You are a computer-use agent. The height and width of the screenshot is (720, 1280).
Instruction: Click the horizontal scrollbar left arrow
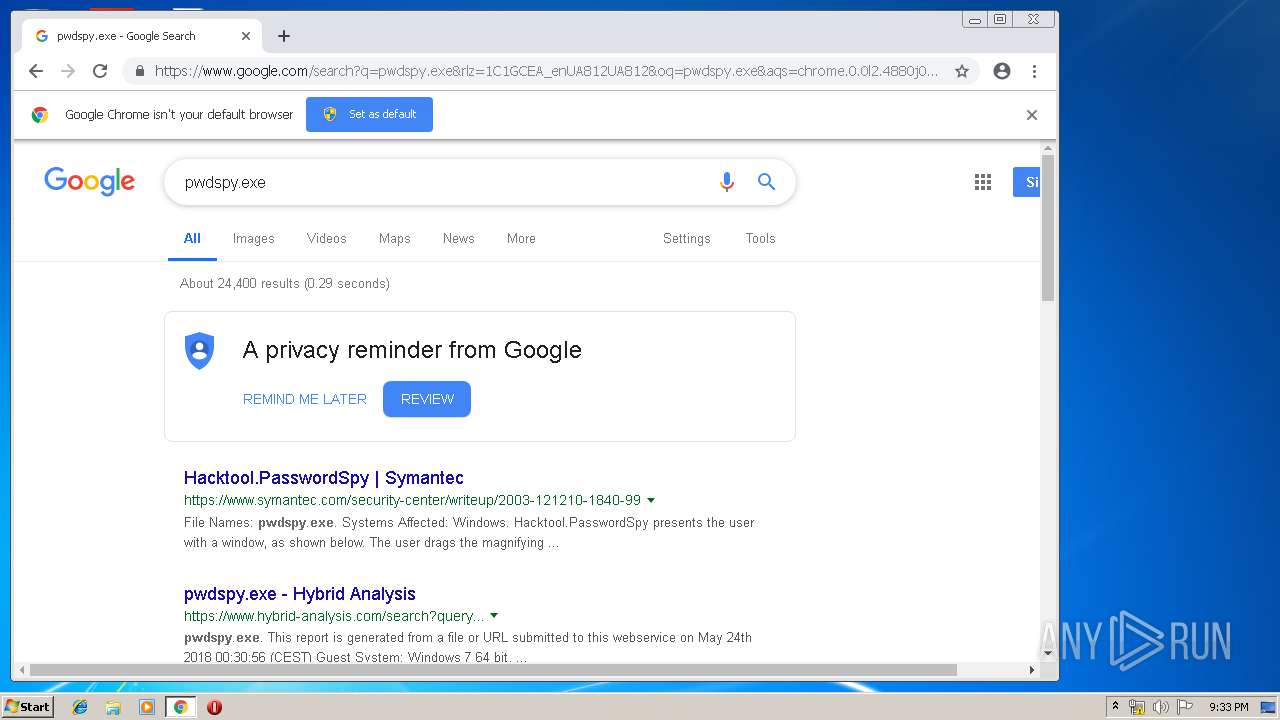coord(20,670)
